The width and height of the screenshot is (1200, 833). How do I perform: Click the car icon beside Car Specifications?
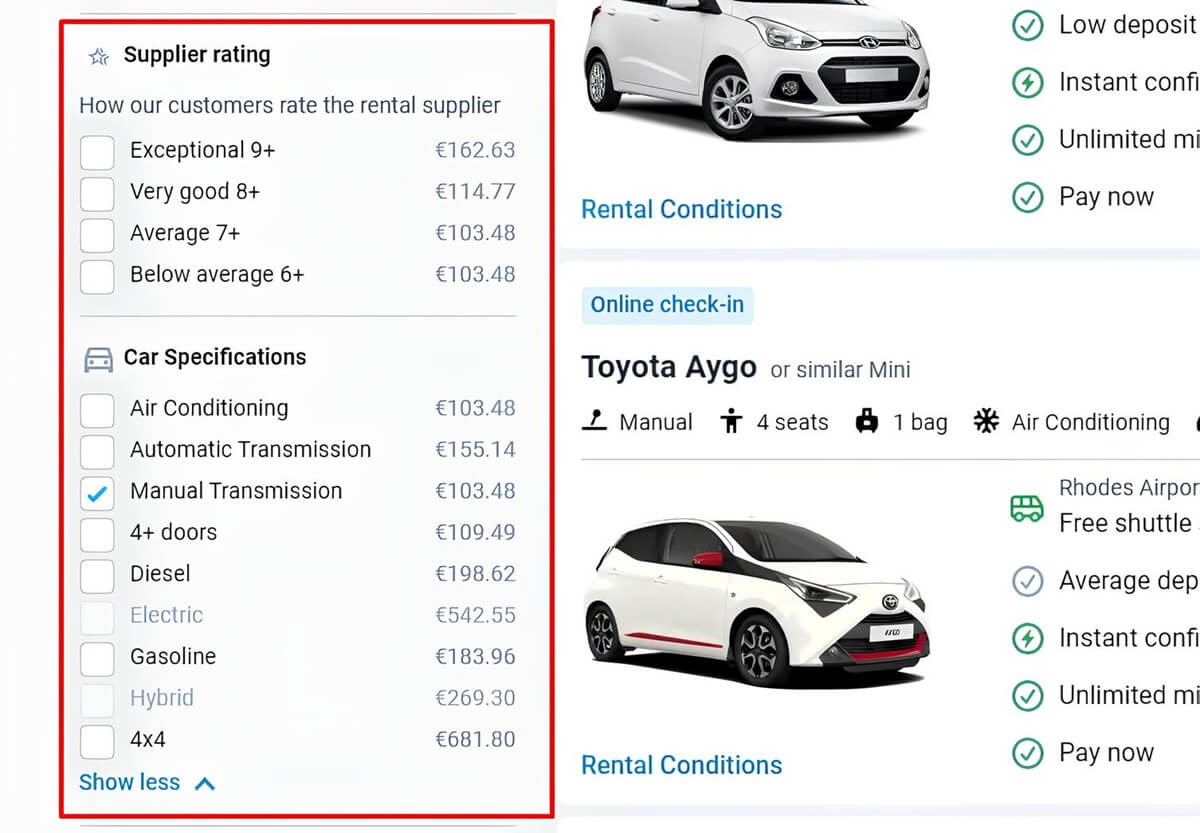click(x=98, y=359)
